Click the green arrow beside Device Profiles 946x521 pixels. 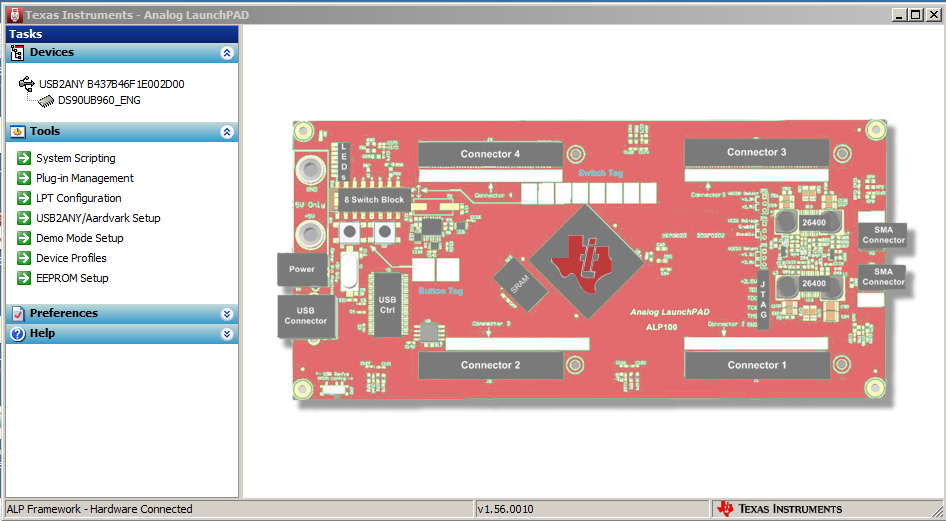24,258
